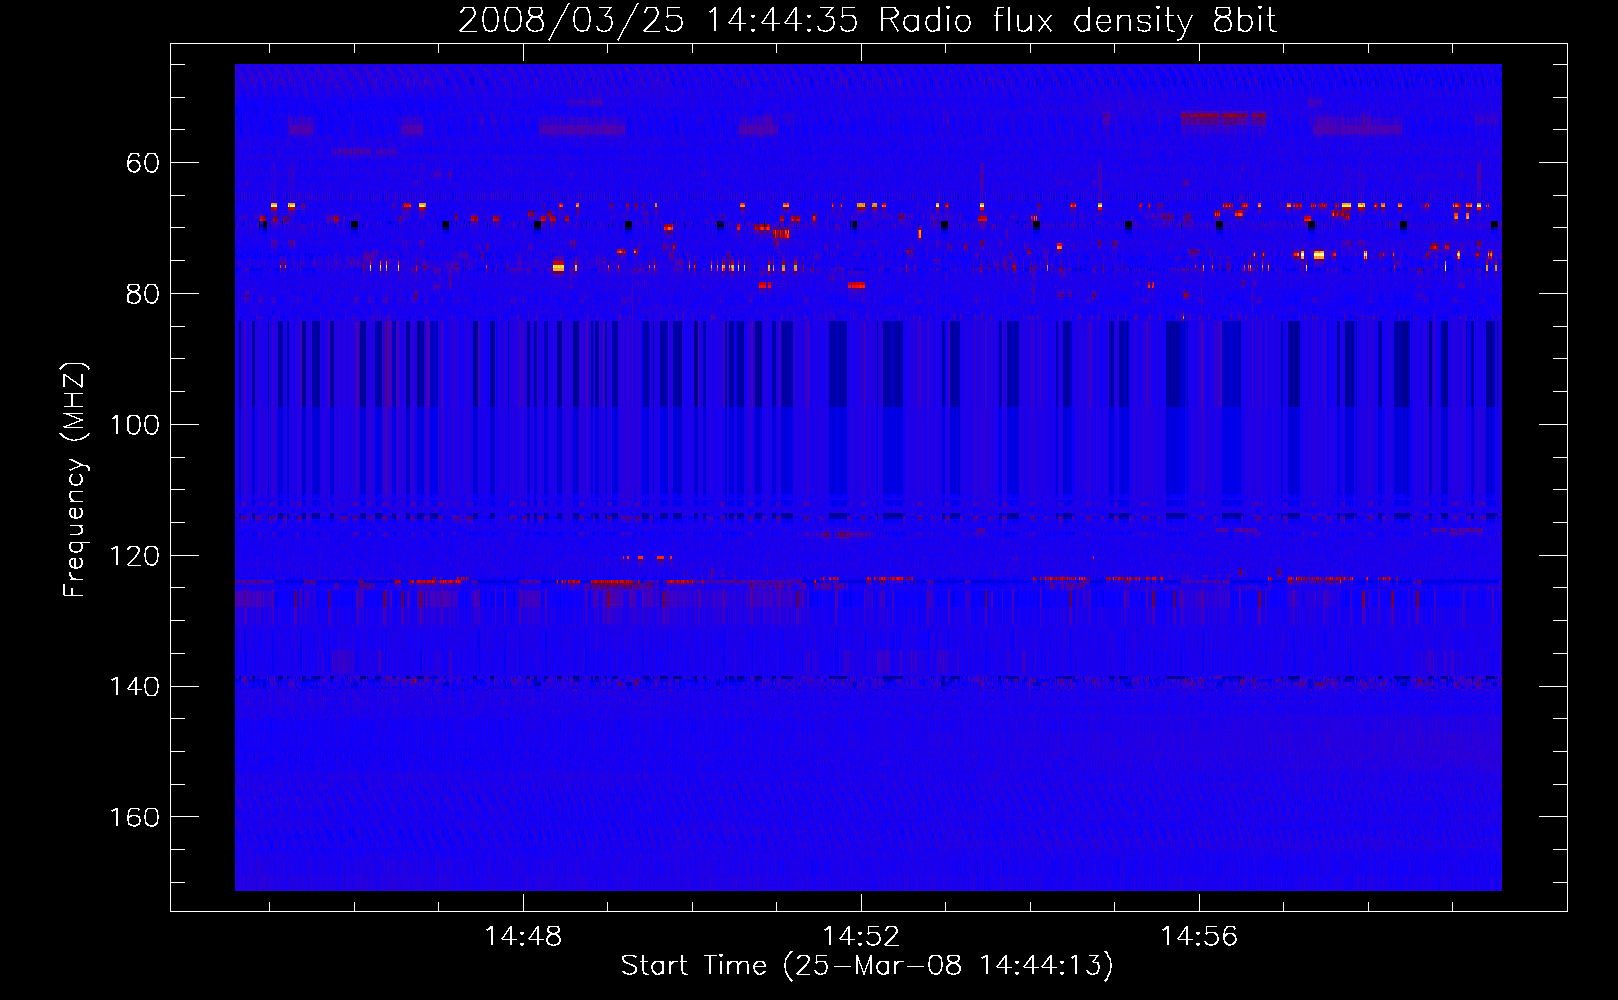Image resolution: width=1618 pixels, height=1000 pixels.
Task: Click the 14:52 time tick label
Action: tap(861, 936)
